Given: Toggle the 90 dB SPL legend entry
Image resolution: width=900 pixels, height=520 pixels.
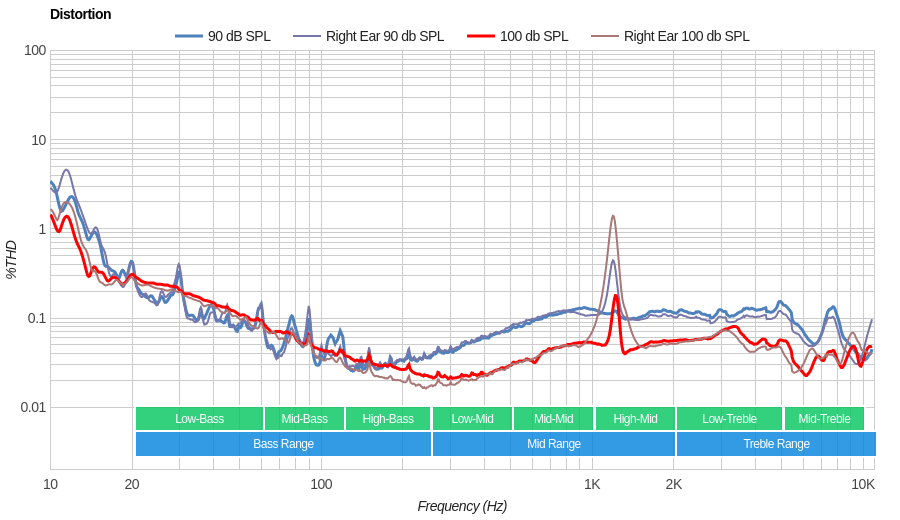Looking at the screenshot, I should coord(238,36).
